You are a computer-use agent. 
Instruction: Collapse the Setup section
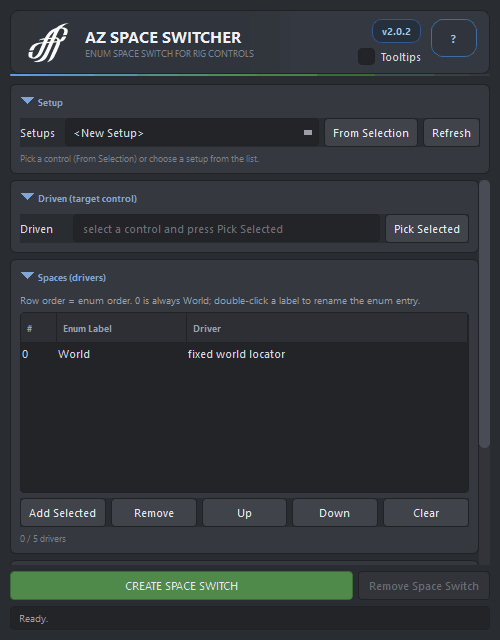pos(27,101)
